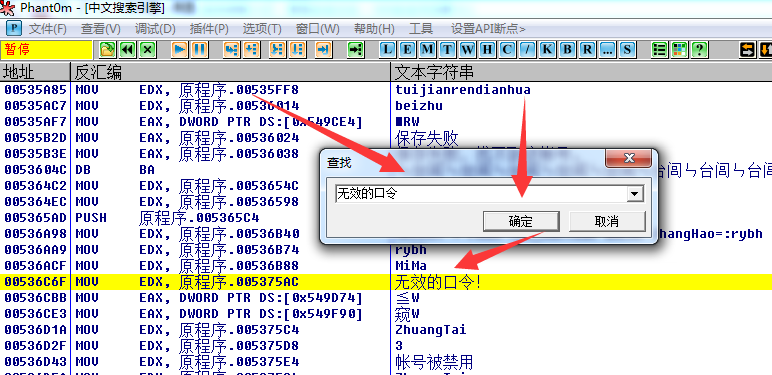This screenshot has height=375, width=772.
Task: Select the string MiMa
Action: [x=411, y=266]
